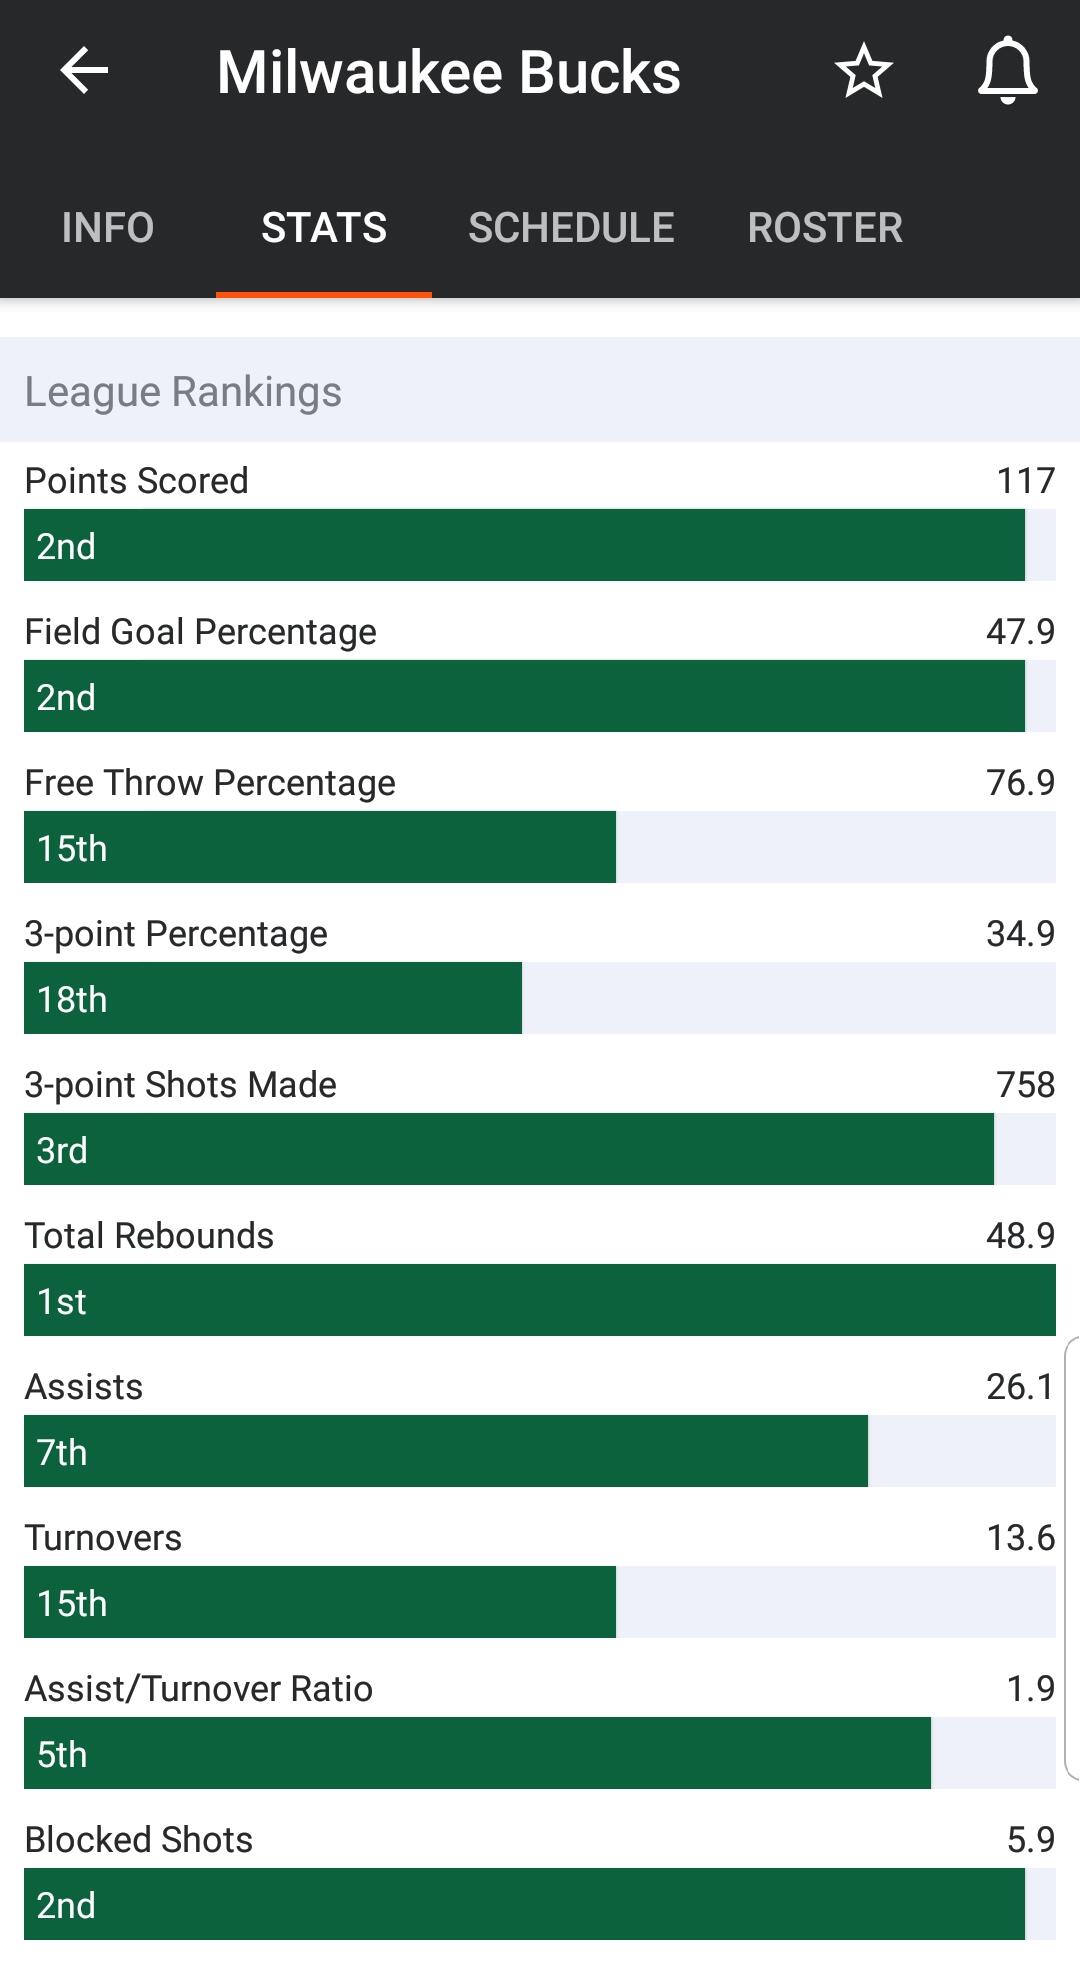Tap the Free Throw Percentage 15th bar
The height and width of the screenshot is (1974, 1080).
click(320, 847)
